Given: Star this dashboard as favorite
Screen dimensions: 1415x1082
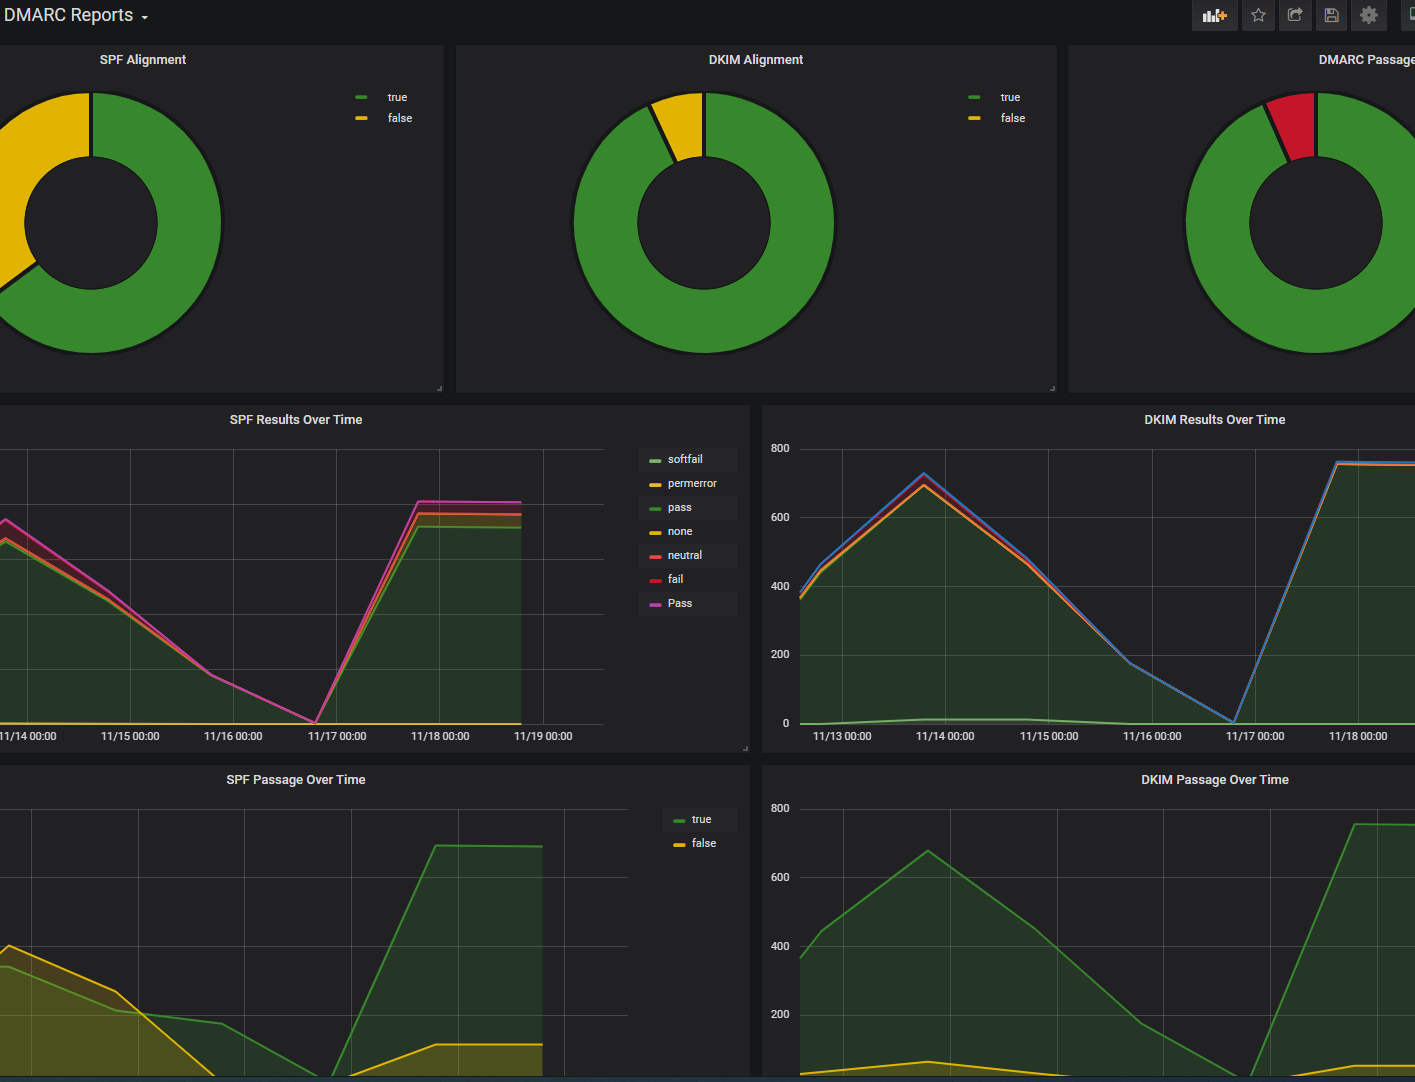Looking at the screenshot, I should click(x=1258, y=15).
